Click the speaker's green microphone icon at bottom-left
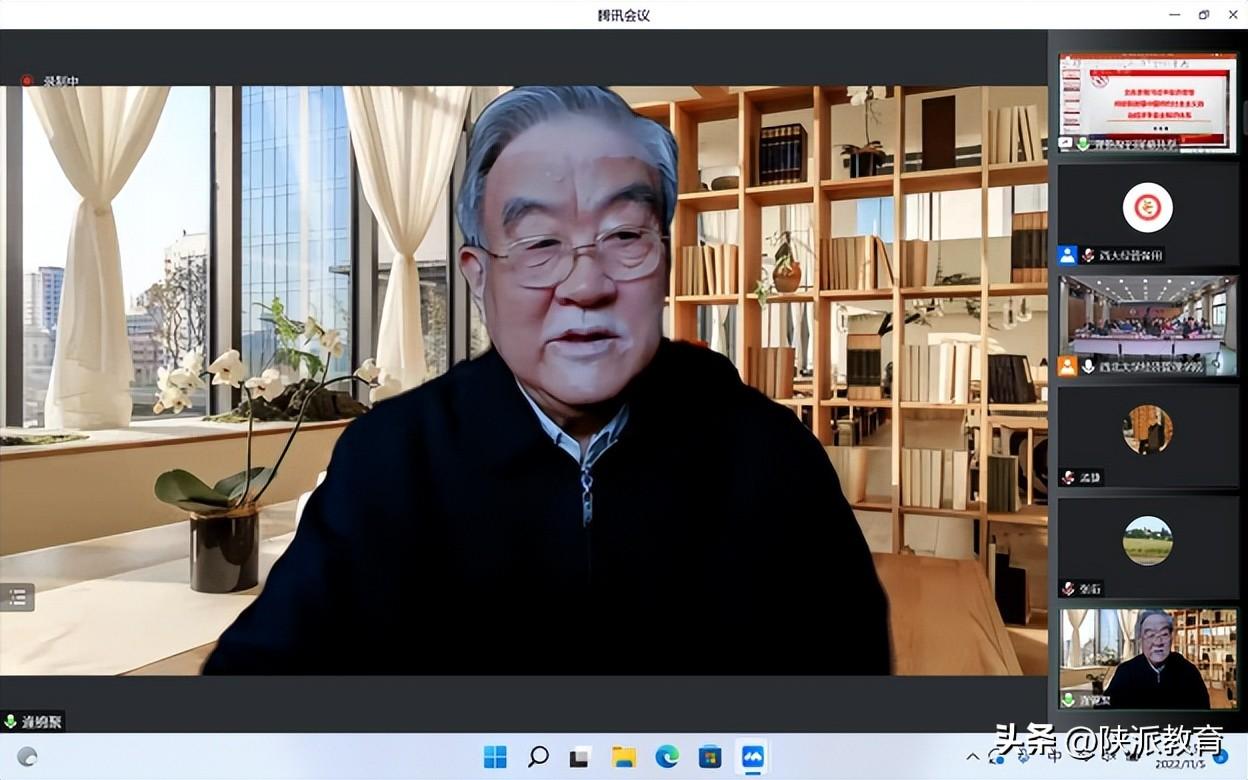The image size is (1248, 780). coord(11,721)
